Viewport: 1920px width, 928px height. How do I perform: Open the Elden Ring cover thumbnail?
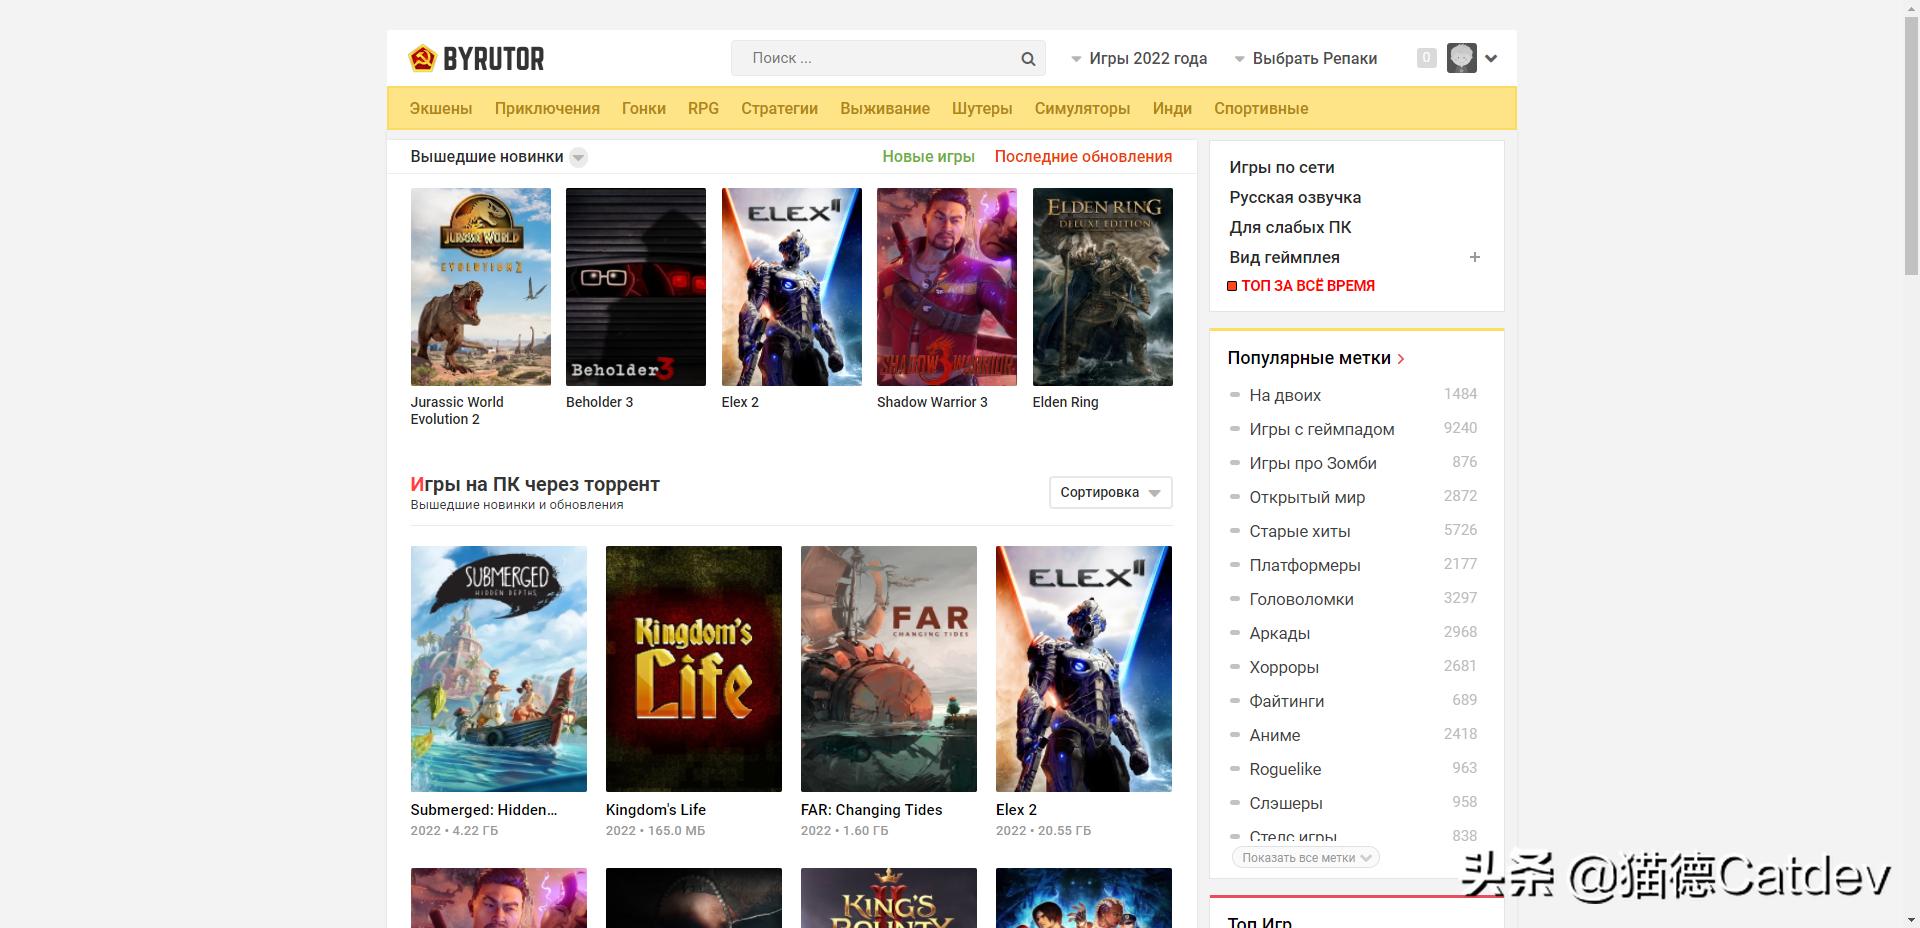(x=1102, y=287)
